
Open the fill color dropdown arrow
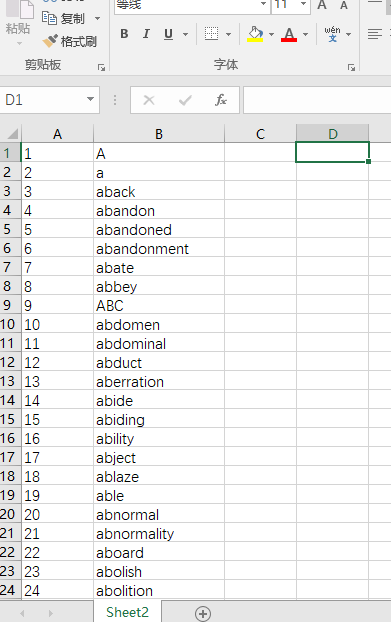[x=271, y=35]
